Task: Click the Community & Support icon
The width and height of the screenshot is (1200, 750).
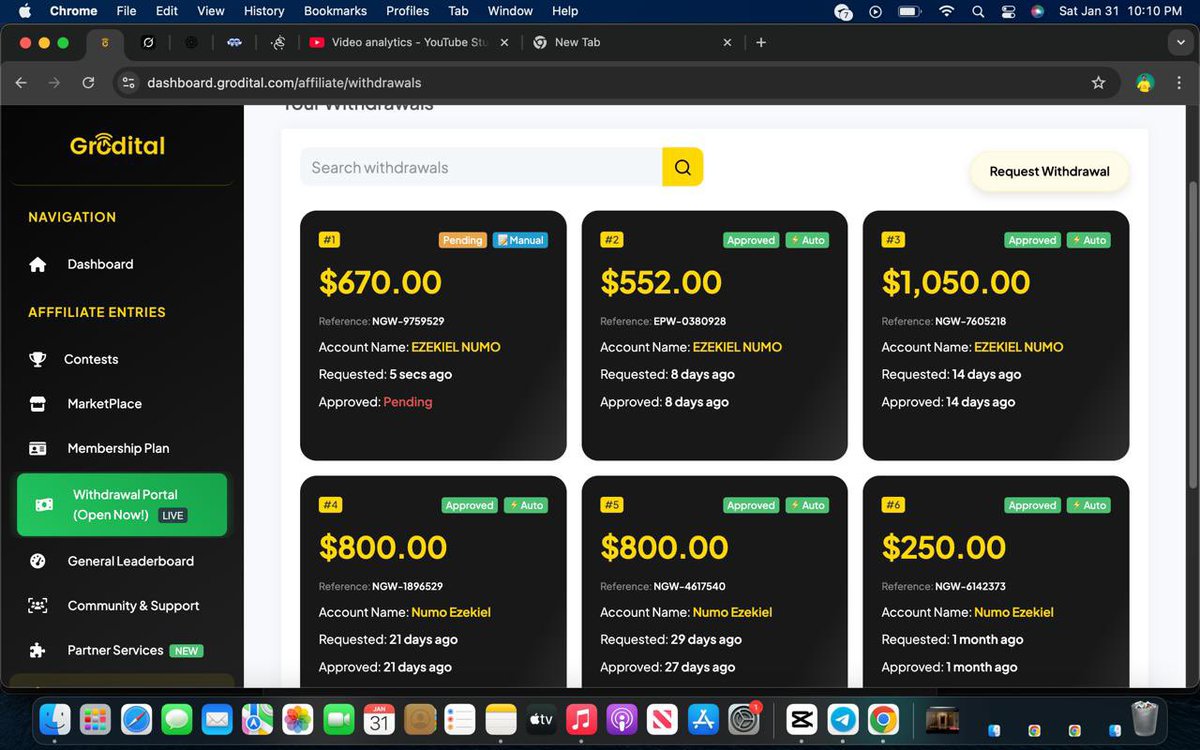Action: tap(38, 606)
